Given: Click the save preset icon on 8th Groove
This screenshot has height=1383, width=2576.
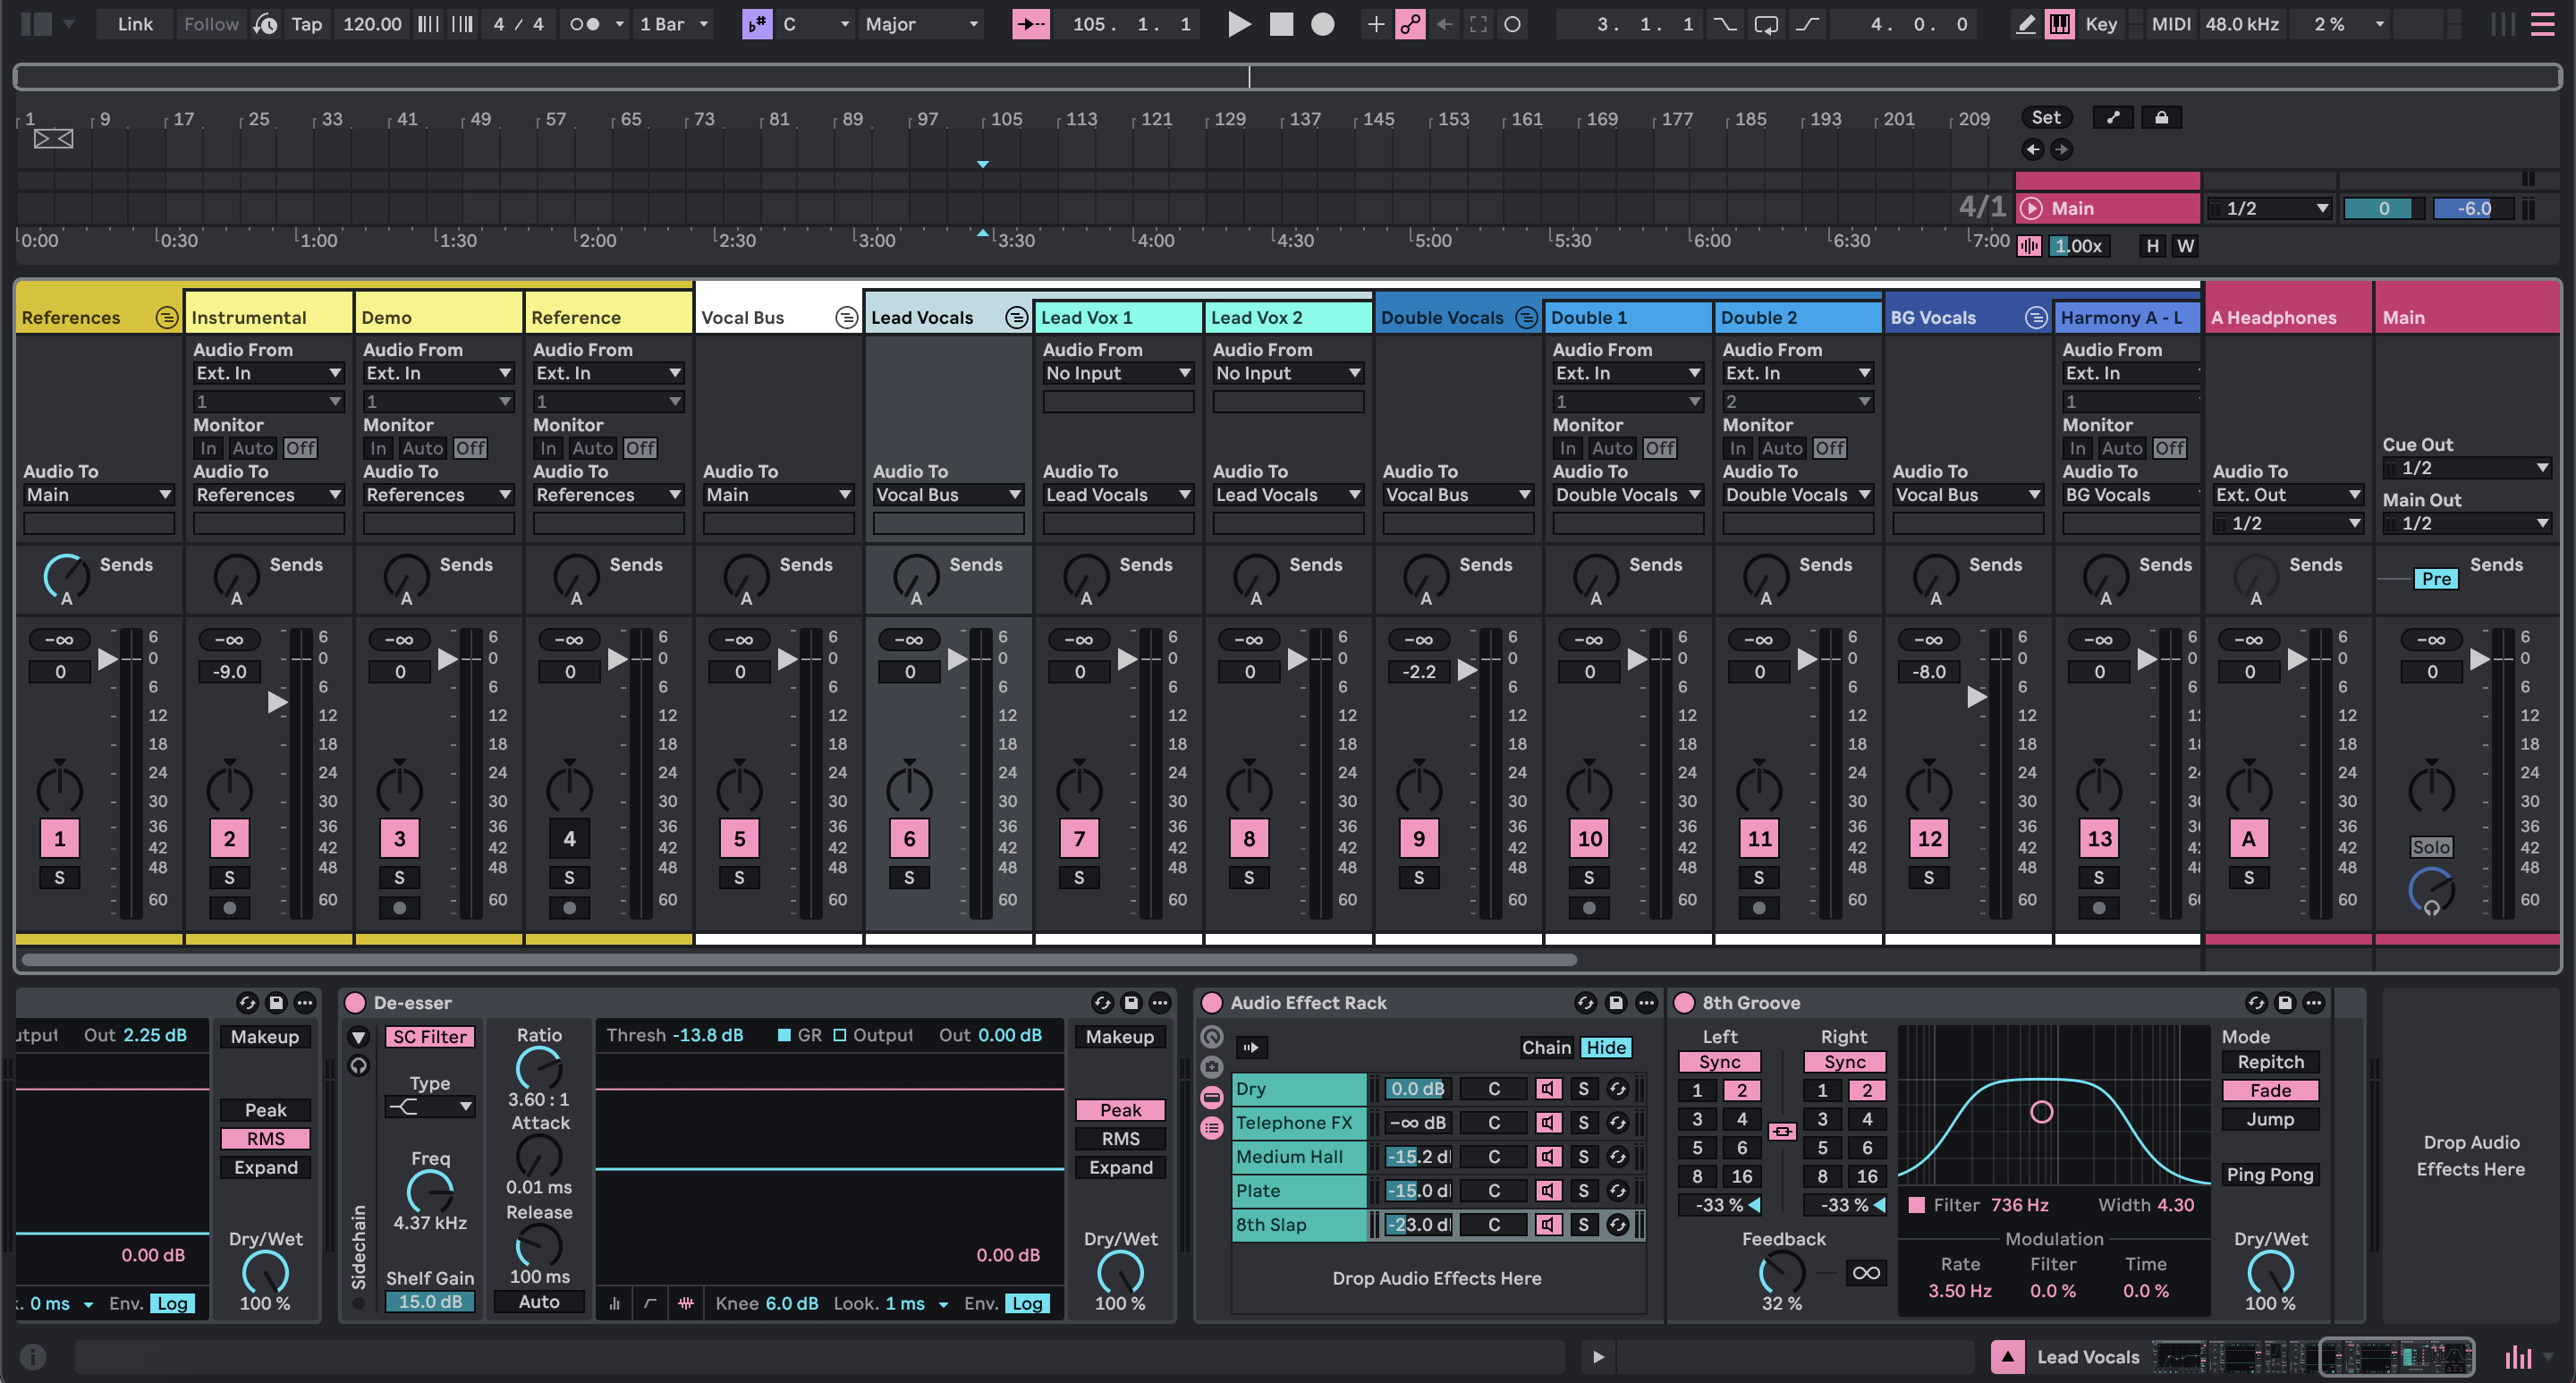Looking at the screenshot, I should coord(2285,1003).
